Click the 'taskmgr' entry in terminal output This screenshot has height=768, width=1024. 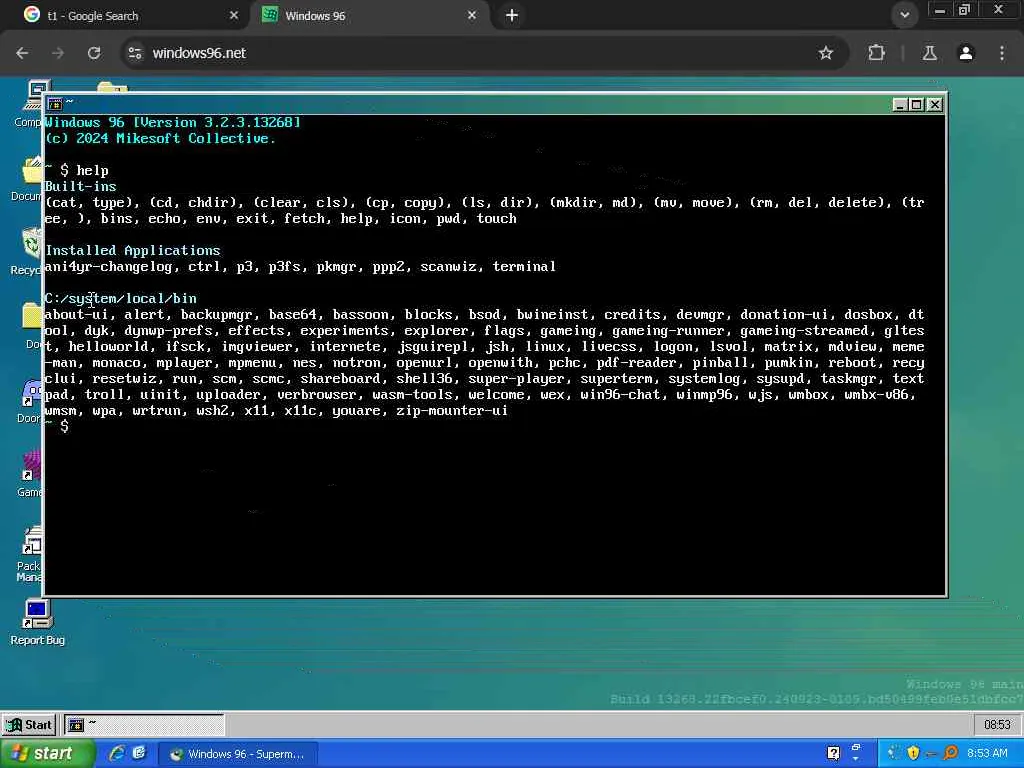click(x=848, y=379)
